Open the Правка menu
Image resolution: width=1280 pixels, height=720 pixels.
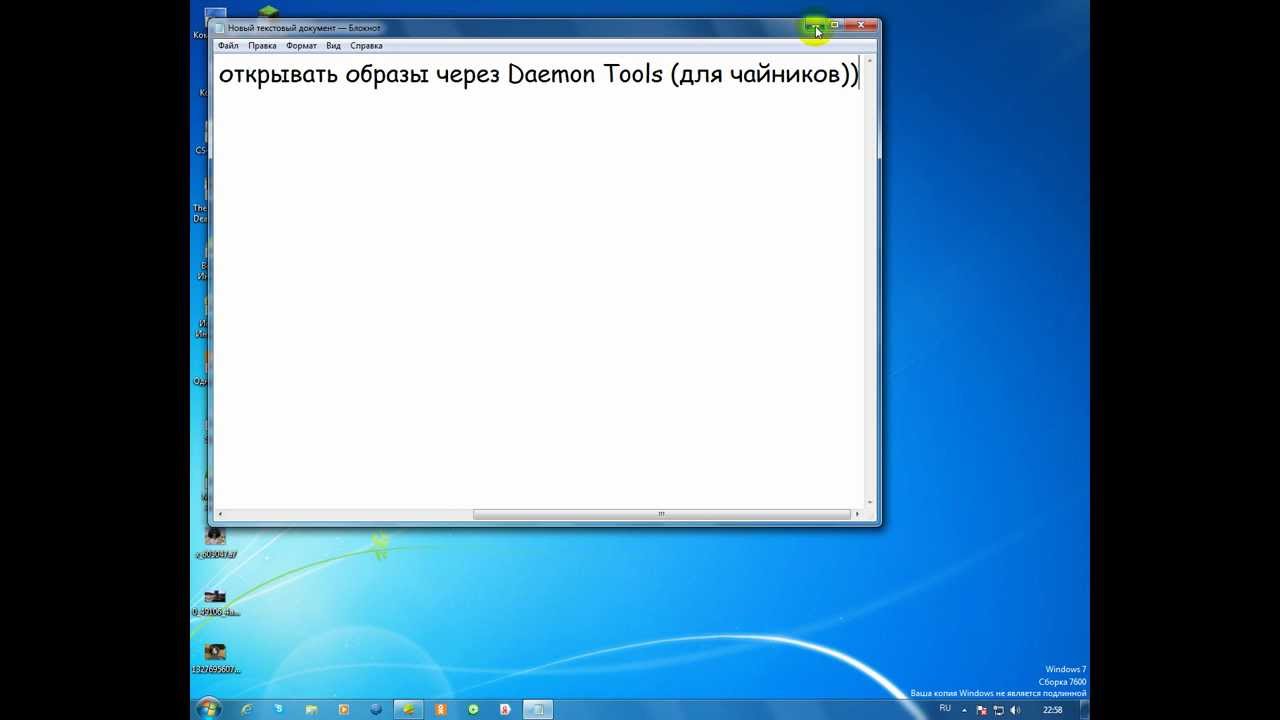[x=262, y=46]
